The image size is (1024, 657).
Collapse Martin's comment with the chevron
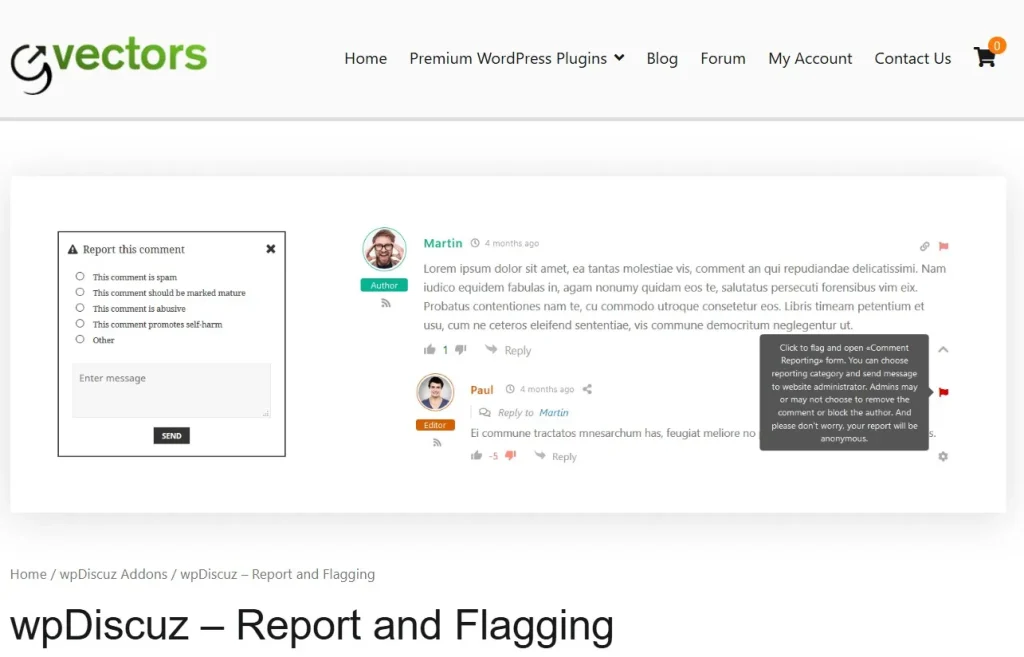[942, 351]
